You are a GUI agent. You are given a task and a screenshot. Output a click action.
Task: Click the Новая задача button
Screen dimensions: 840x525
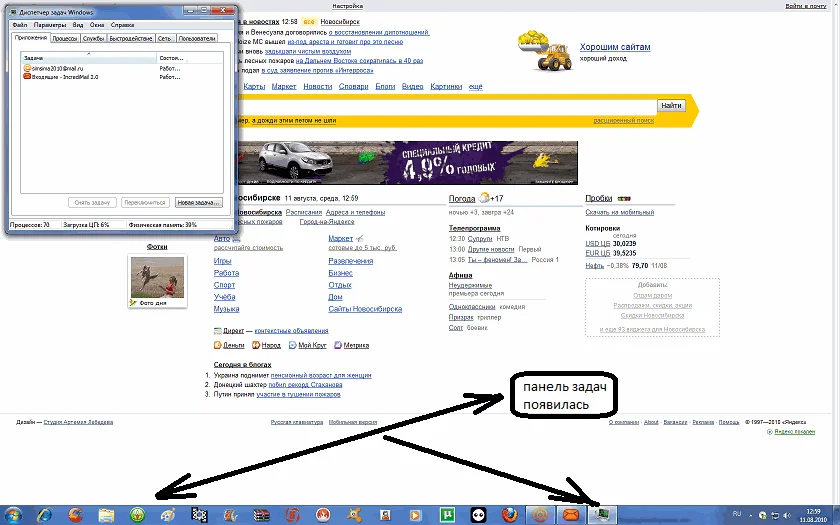tap(198, 202)
